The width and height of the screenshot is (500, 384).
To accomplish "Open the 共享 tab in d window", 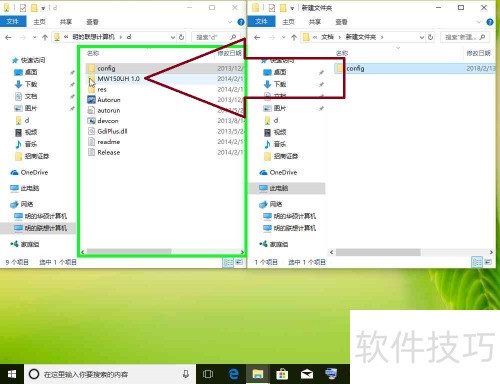I will [x=66, y=22].
